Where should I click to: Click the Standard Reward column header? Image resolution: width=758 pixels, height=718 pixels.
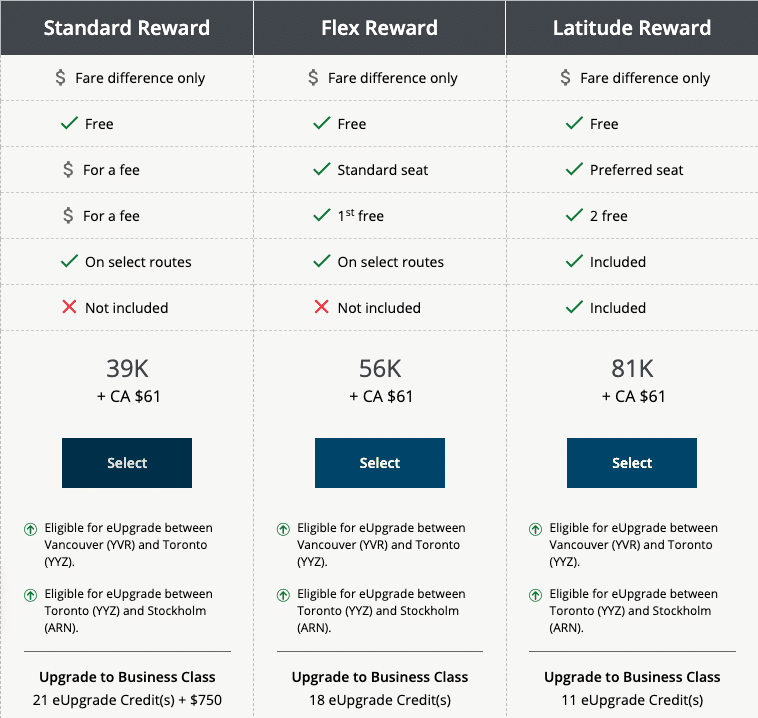click(x=127, y=27)
